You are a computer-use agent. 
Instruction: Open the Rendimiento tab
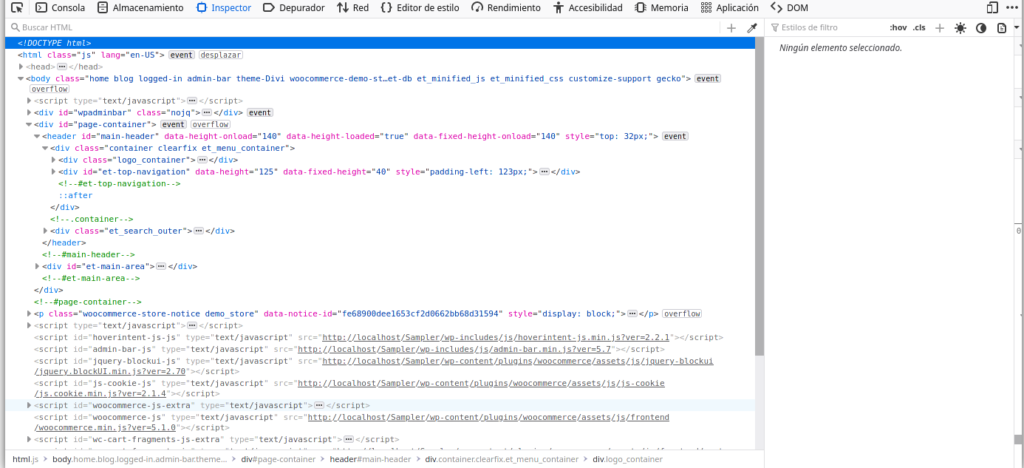click(506, 8)
